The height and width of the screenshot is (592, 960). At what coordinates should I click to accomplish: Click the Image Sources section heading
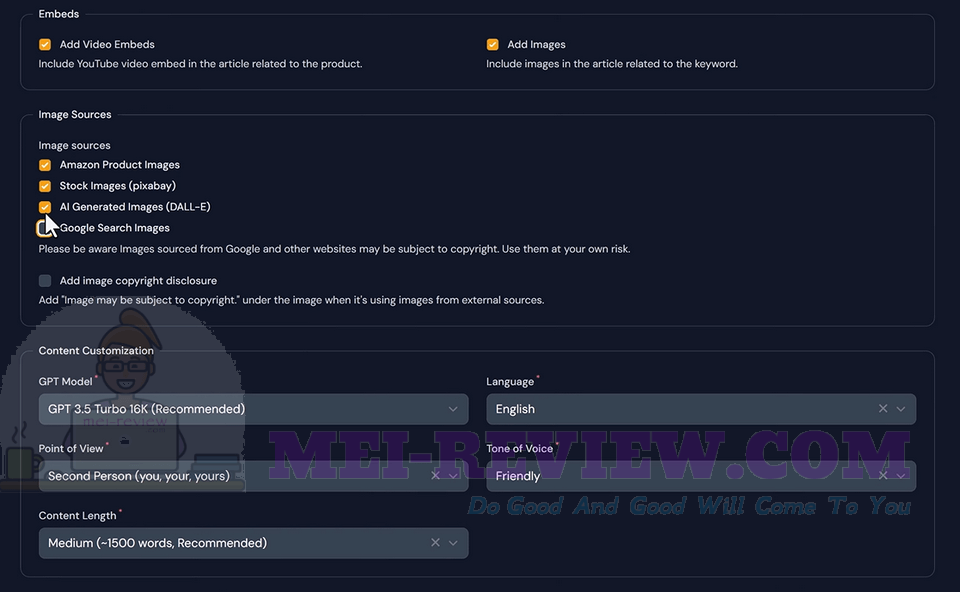coord(75,114)
